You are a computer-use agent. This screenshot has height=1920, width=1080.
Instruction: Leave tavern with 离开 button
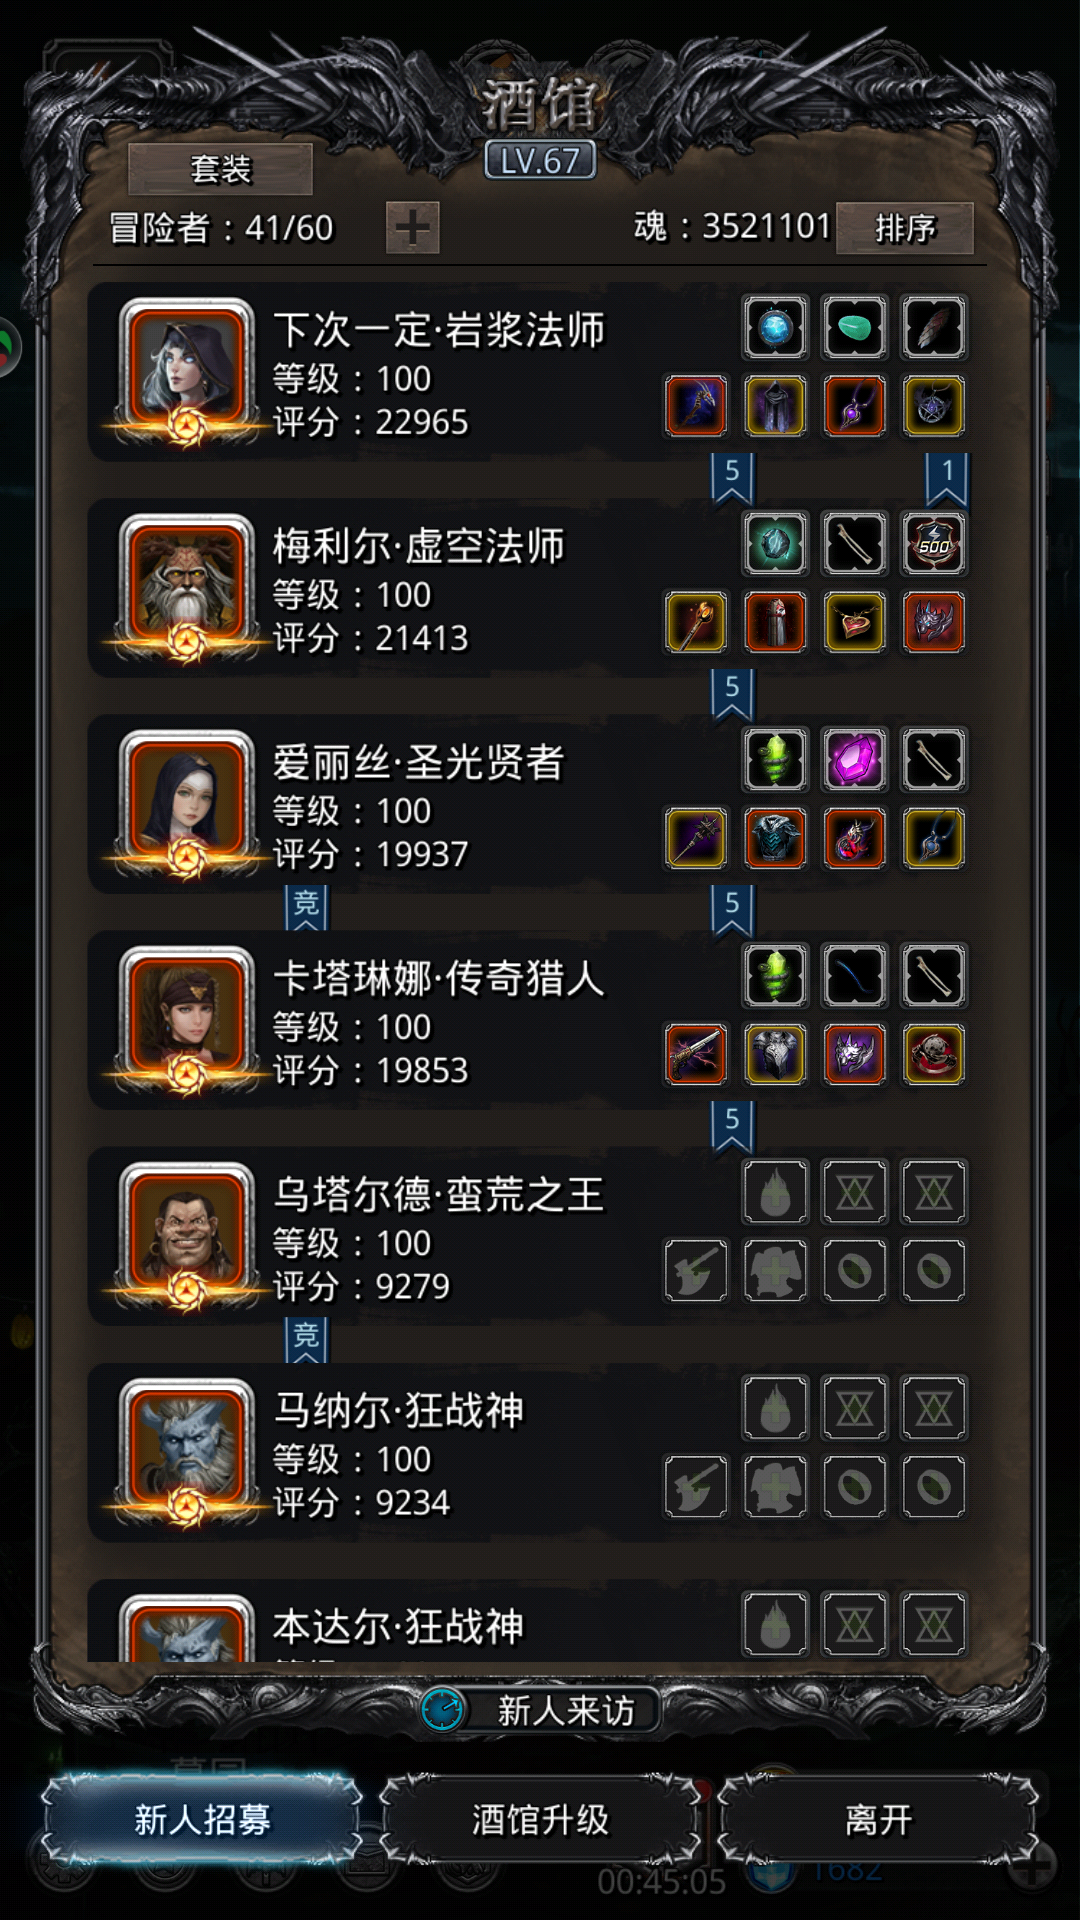(878, 1819)
